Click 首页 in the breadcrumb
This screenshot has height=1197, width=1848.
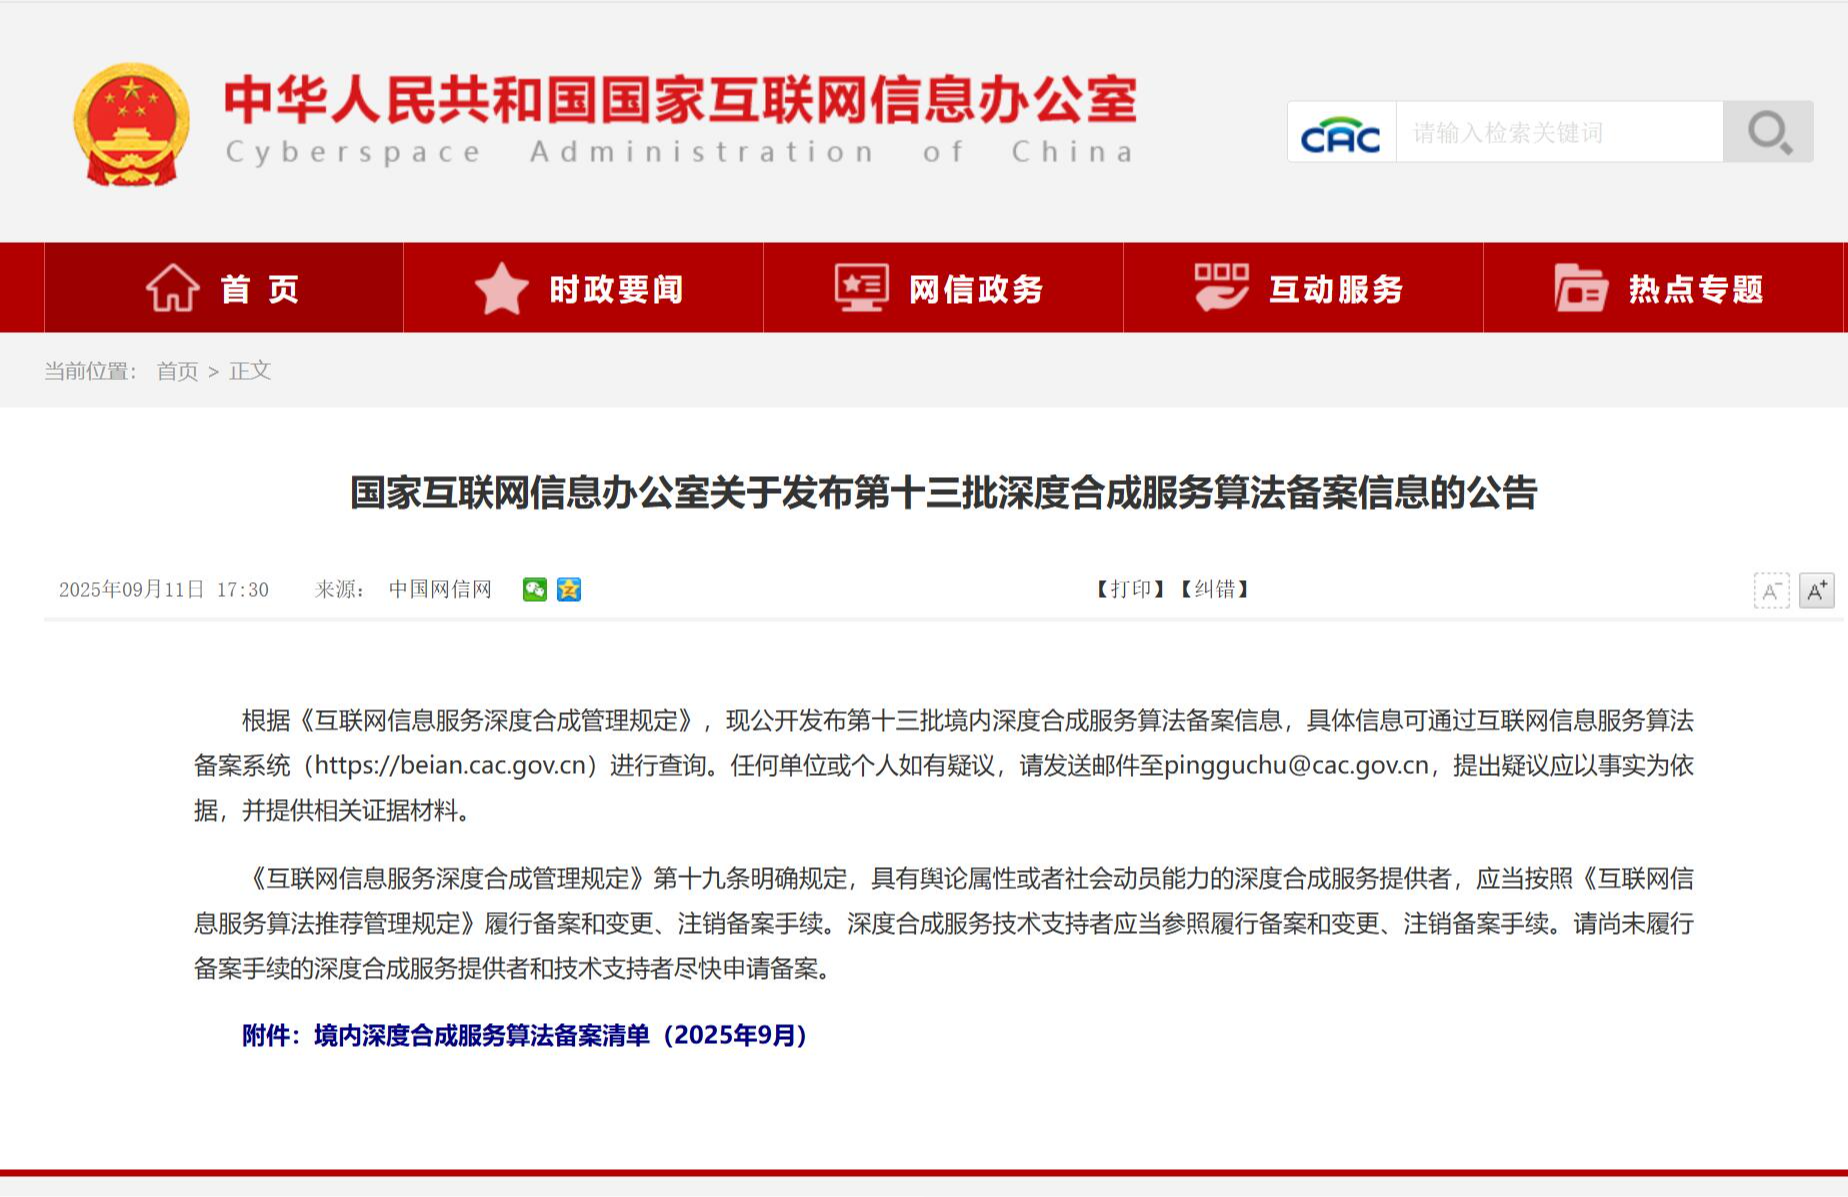[x=177, y=371]
